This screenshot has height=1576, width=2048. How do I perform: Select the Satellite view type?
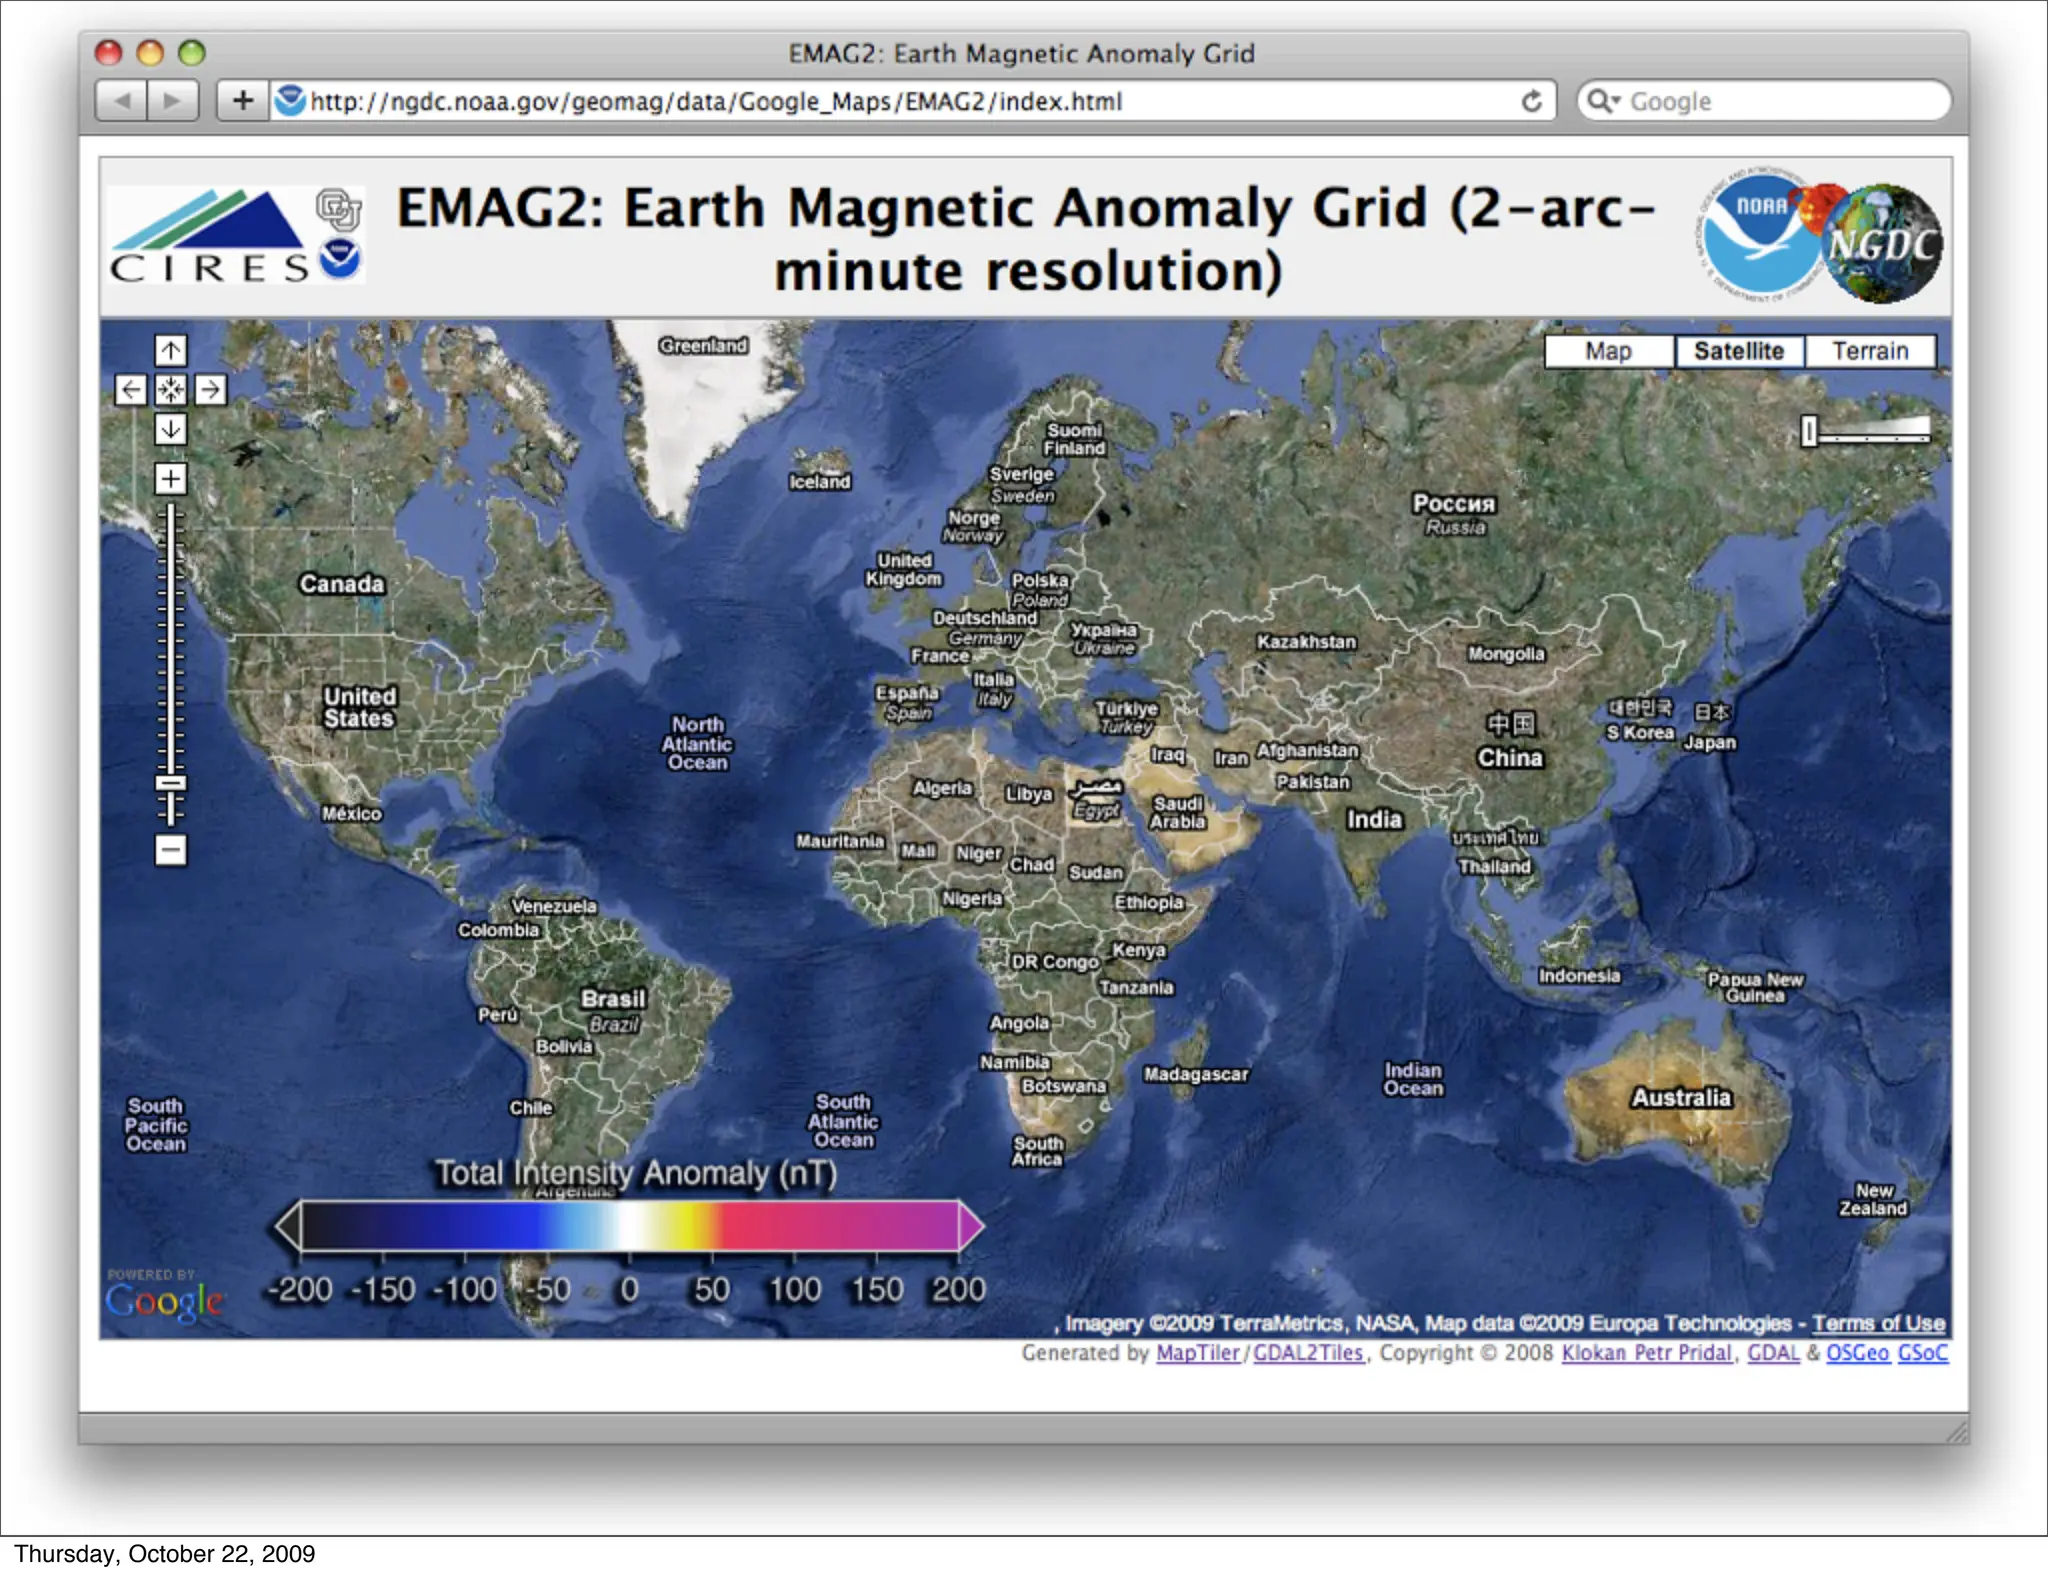1739,351
